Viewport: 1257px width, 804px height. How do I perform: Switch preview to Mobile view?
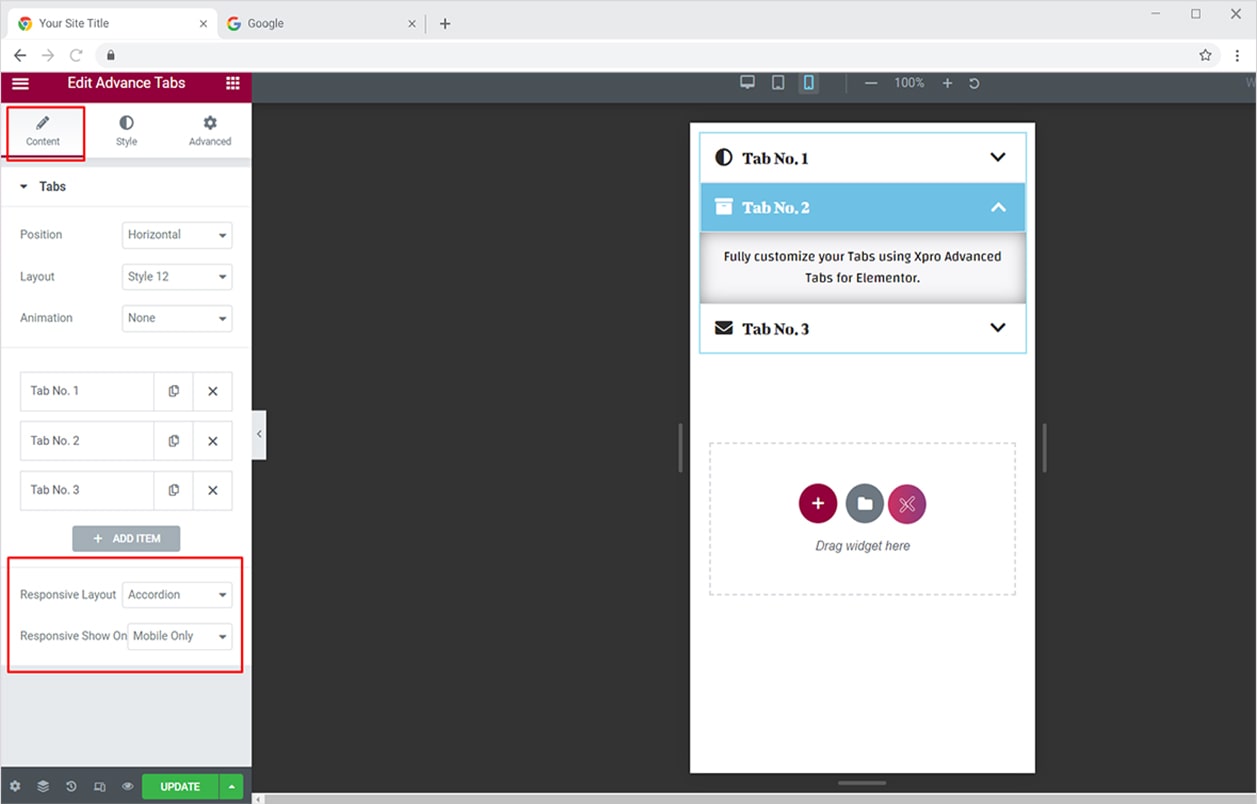(808, 83)
